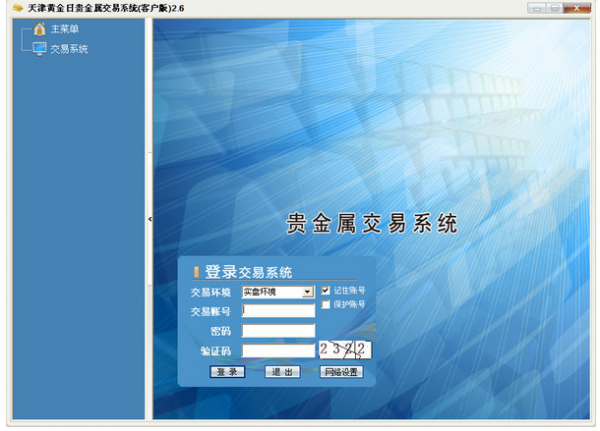Viewport: 600px width, 431px height.
Task: Focus the 验证码 input field
Action: (278, 351)
